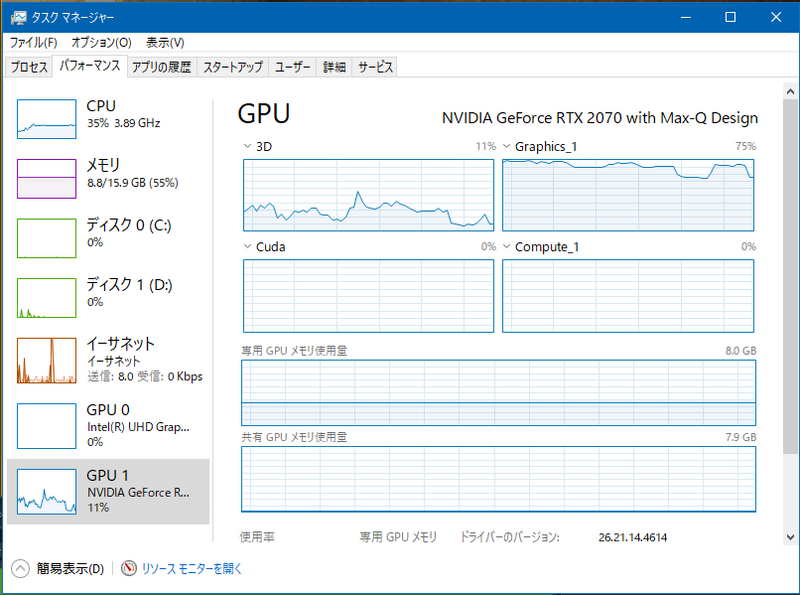Screen dimensions: 800x595
Task: Select the CPU usage mini graph
Action: click(x=46, y=119)
